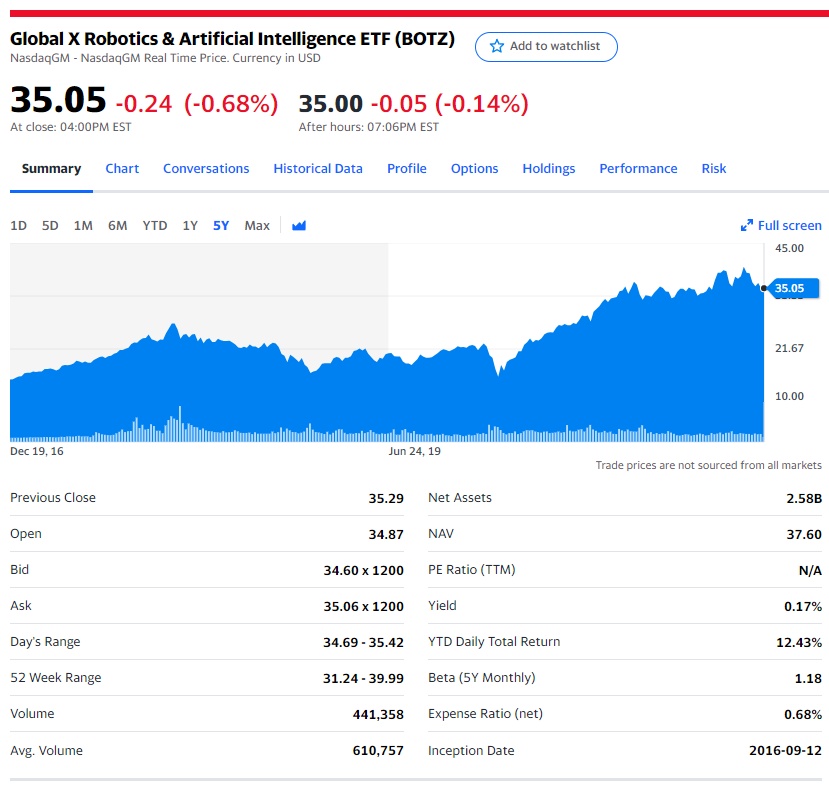The width and height of the screenshot is (829, 787).
Task: Set chart range to 1D
Action: (19, 226)
